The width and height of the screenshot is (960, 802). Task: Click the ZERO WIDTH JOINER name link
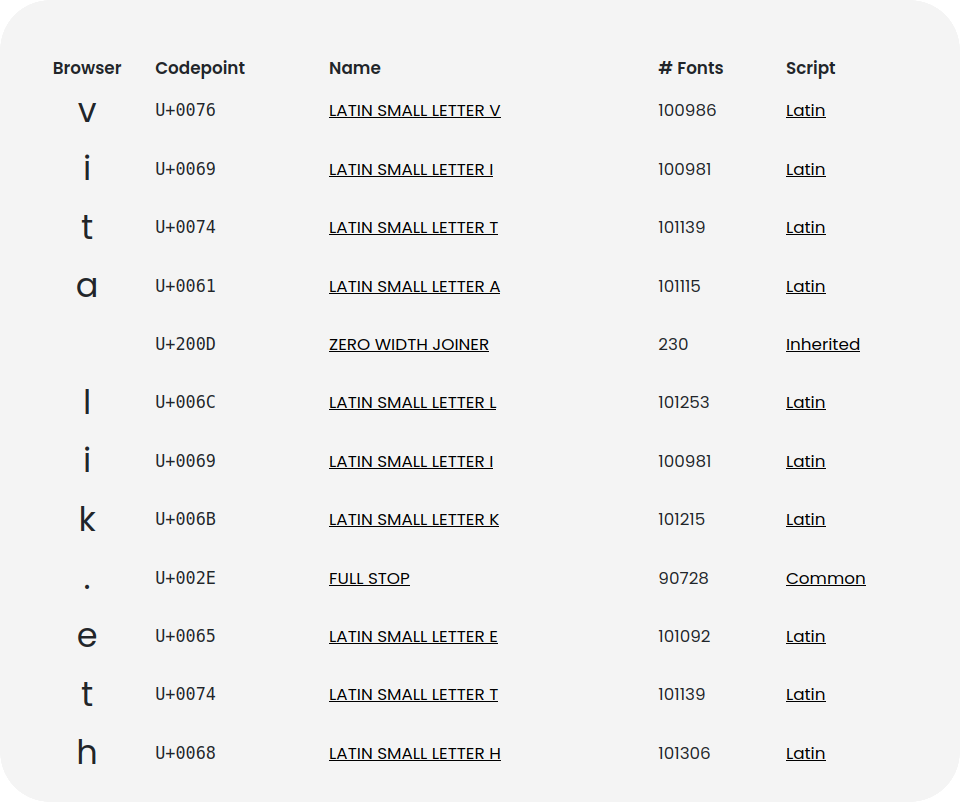(408, 345)
